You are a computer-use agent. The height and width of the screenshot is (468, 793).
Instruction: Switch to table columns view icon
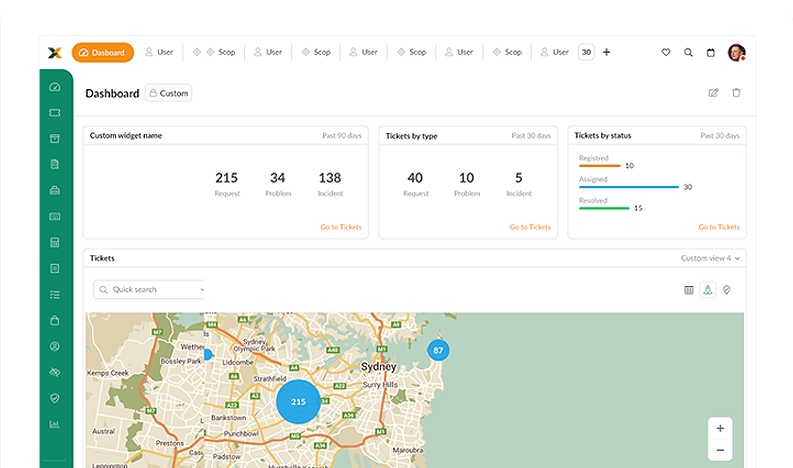(689, 290)
